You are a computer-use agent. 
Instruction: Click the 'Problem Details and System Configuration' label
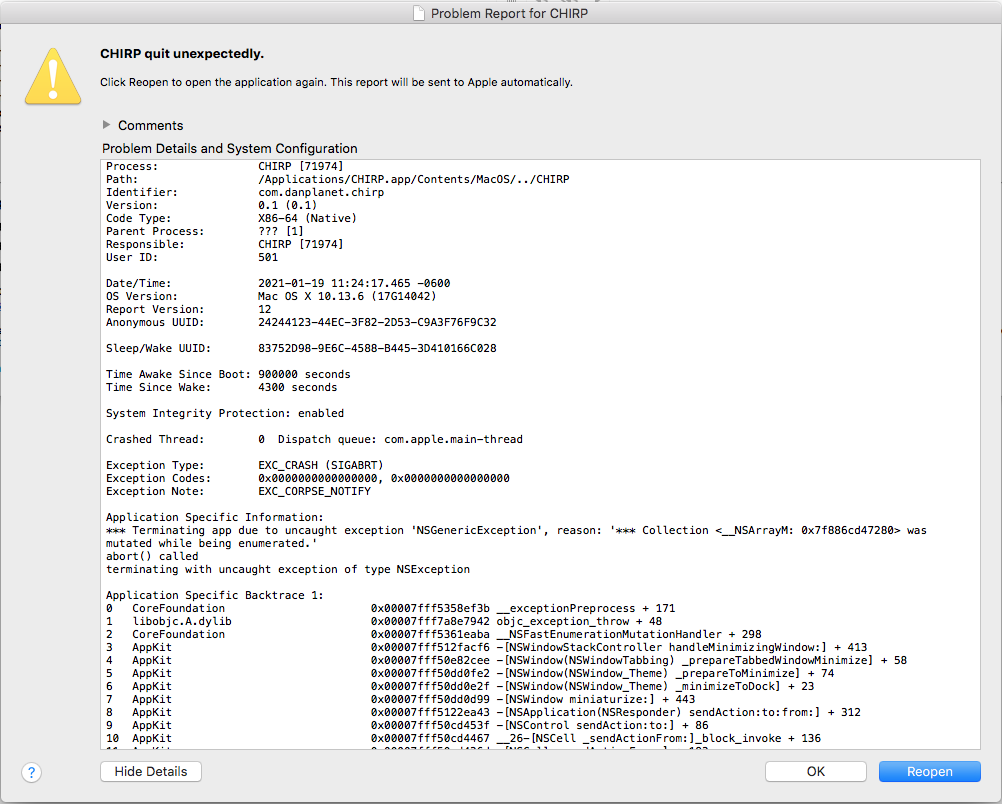229,148
